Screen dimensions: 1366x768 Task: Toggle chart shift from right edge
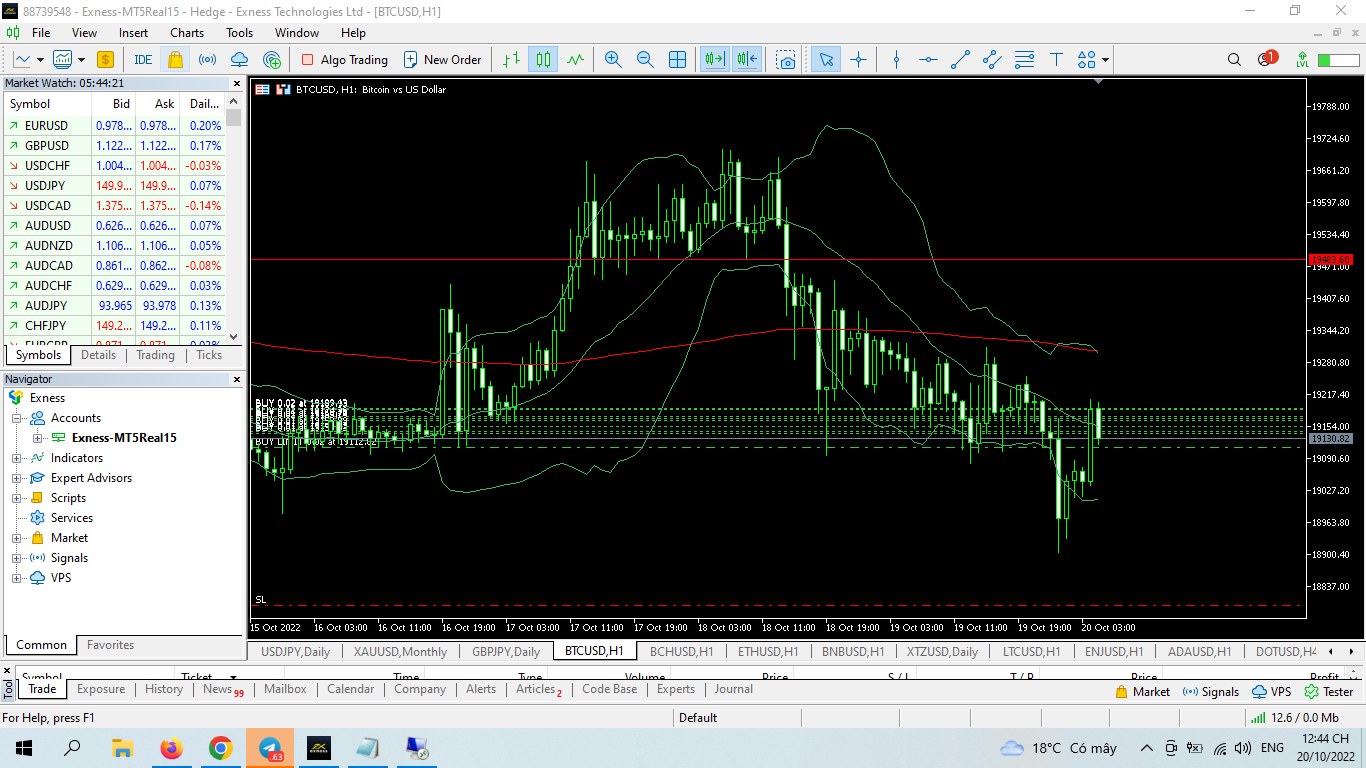[747, 60]
